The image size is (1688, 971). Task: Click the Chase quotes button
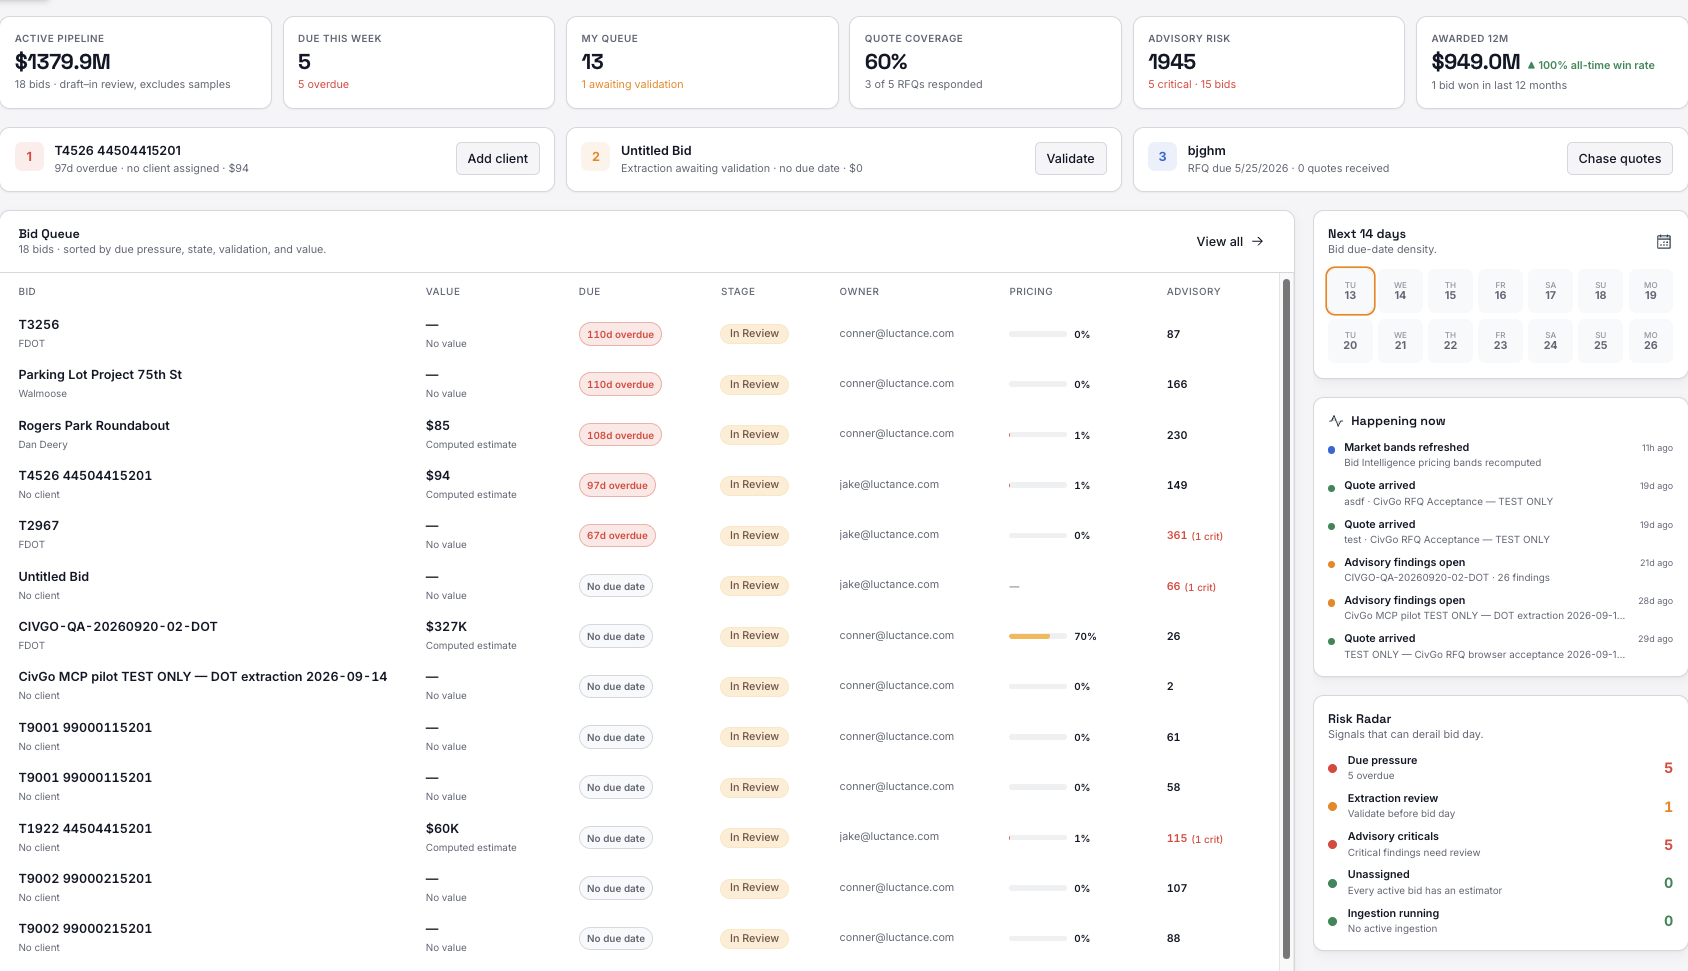[x=1619, y=158]
